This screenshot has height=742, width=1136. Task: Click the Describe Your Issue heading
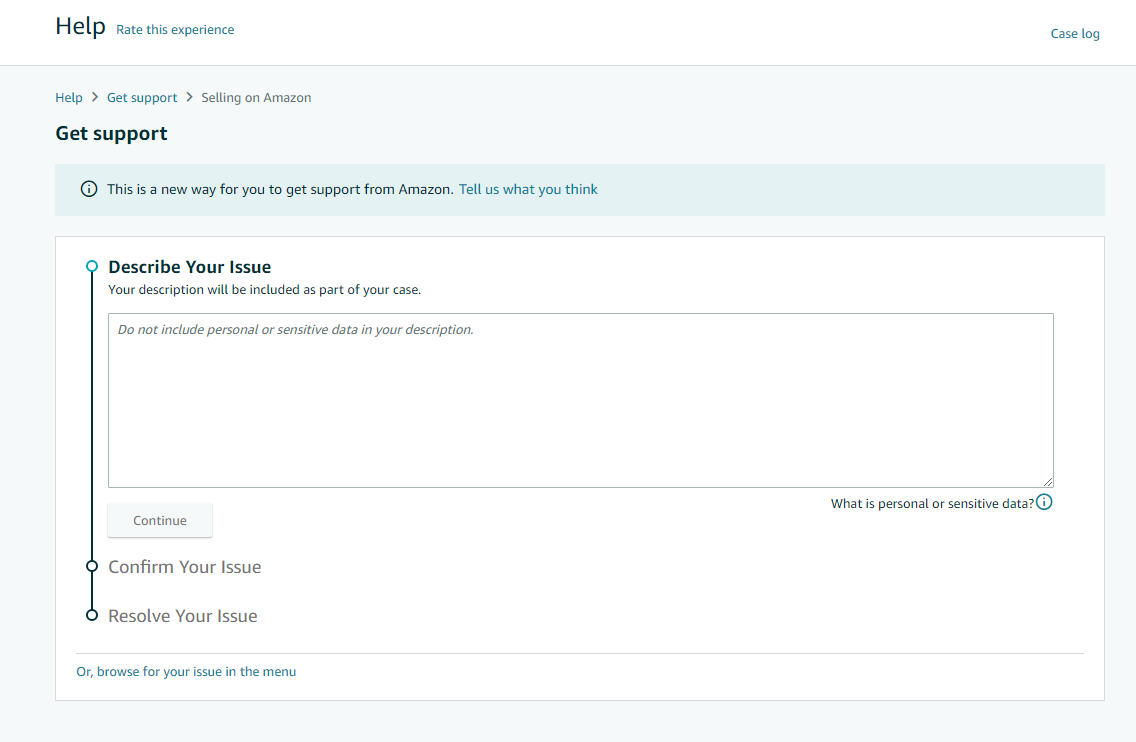point(189,267)
